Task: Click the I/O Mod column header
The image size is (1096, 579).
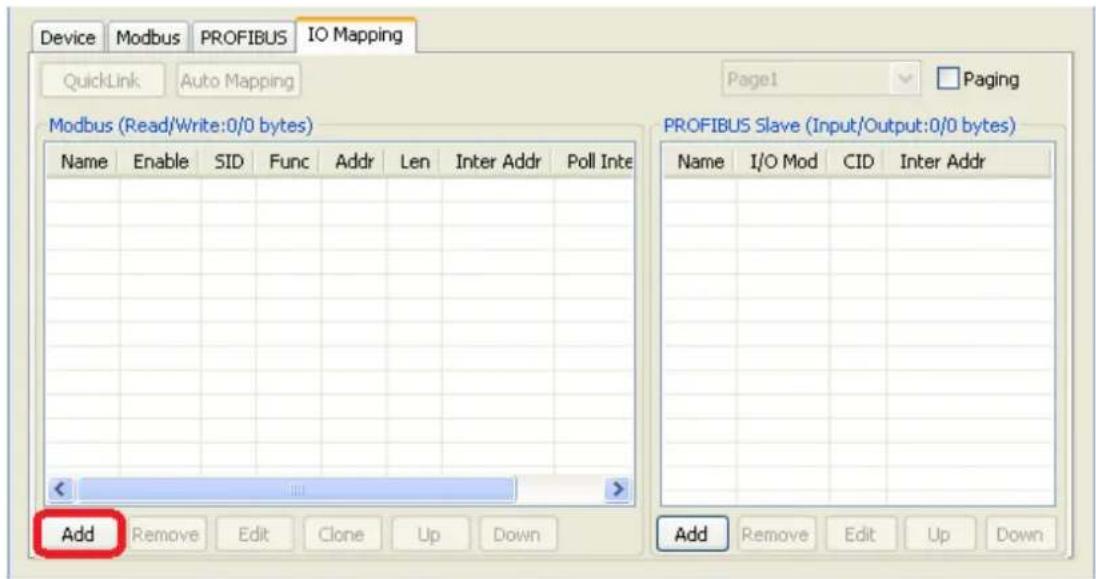Action: pos(784,162)
